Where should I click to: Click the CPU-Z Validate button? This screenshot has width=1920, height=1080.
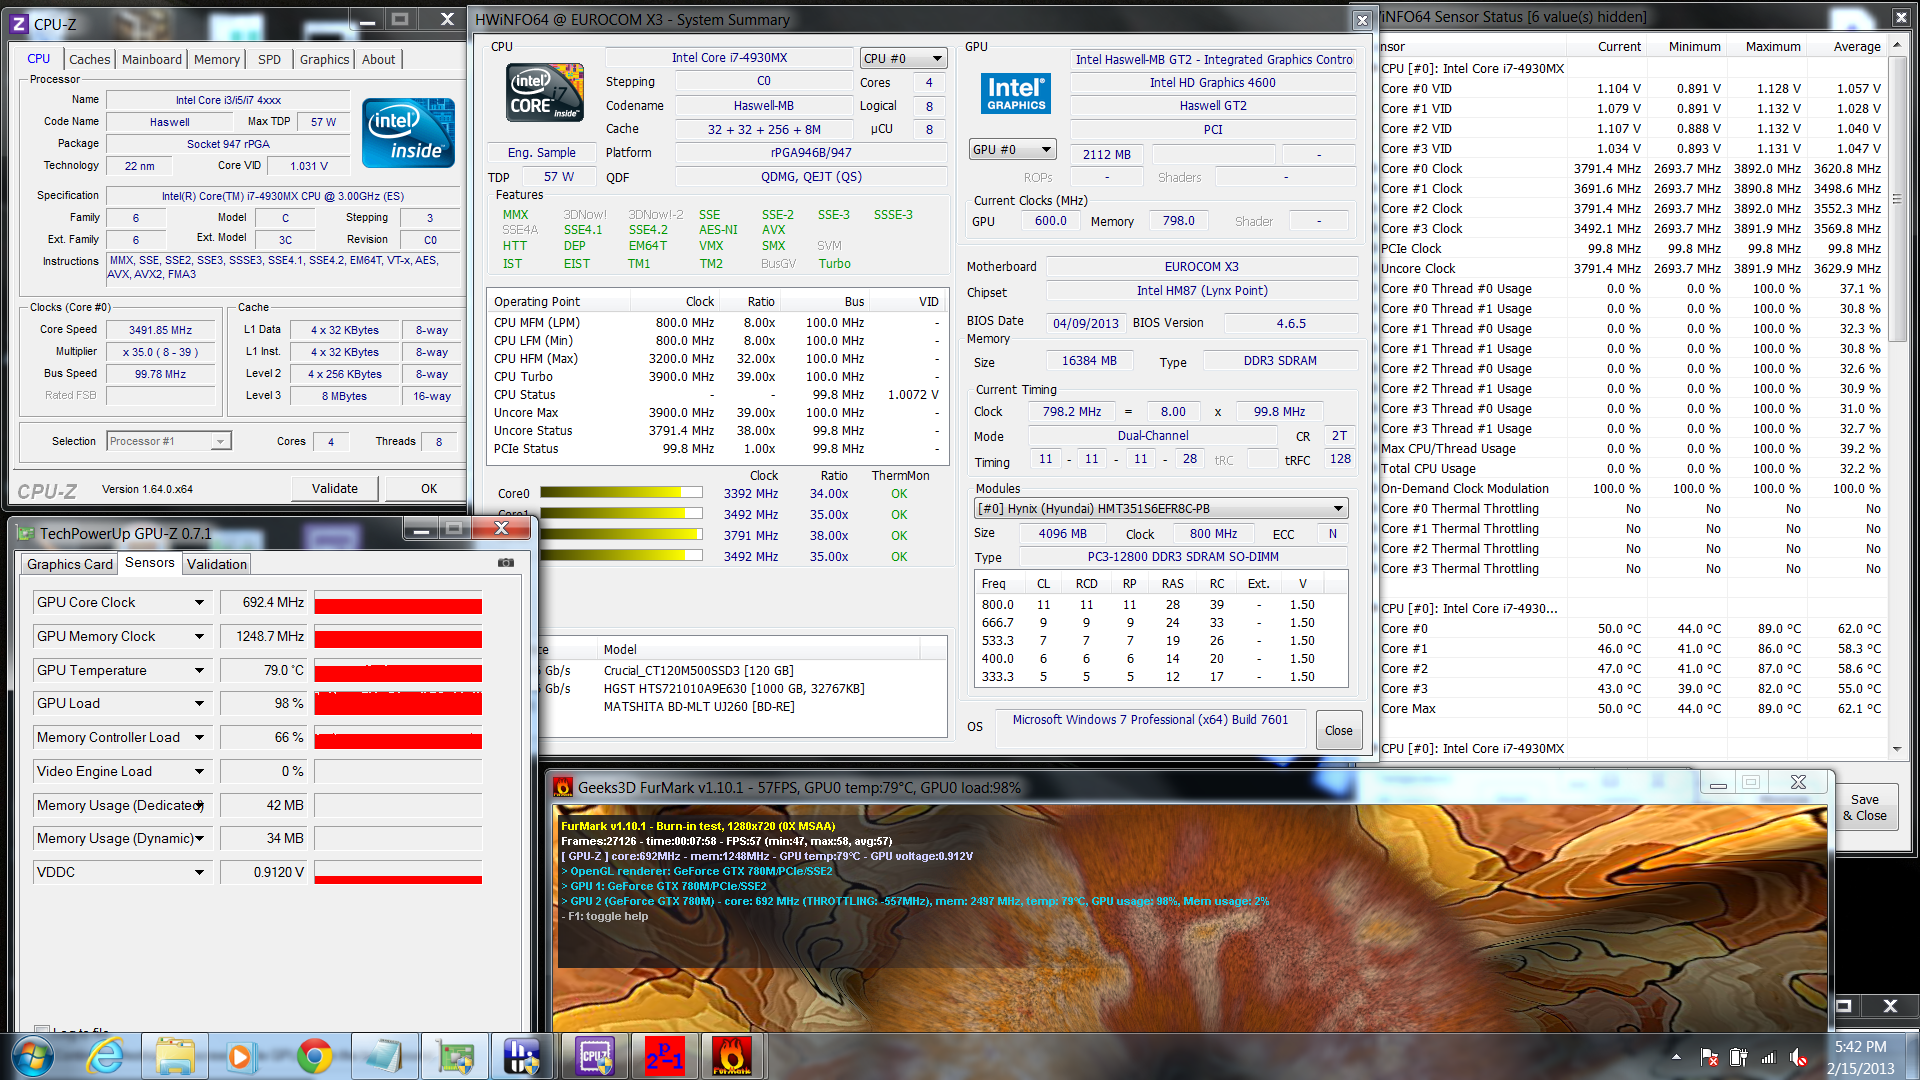click(335, 488)
